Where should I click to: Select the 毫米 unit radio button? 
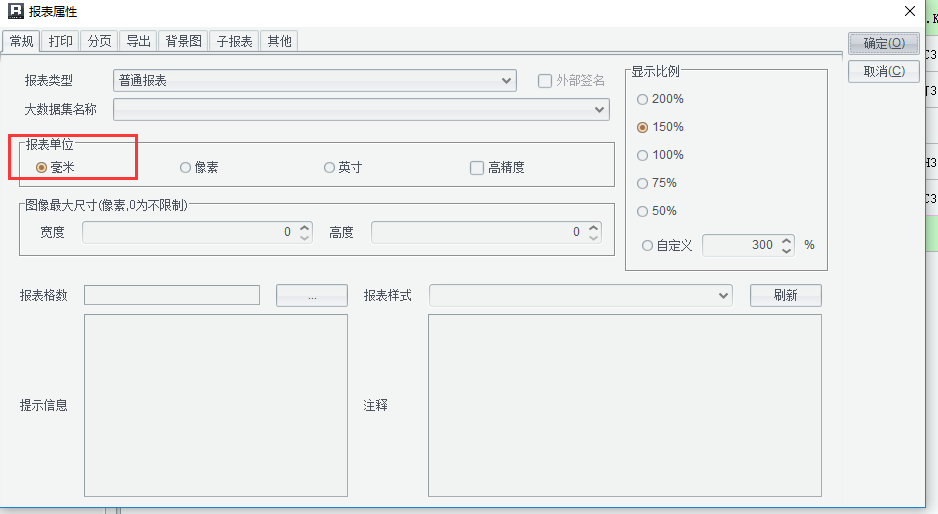(41, 168)
